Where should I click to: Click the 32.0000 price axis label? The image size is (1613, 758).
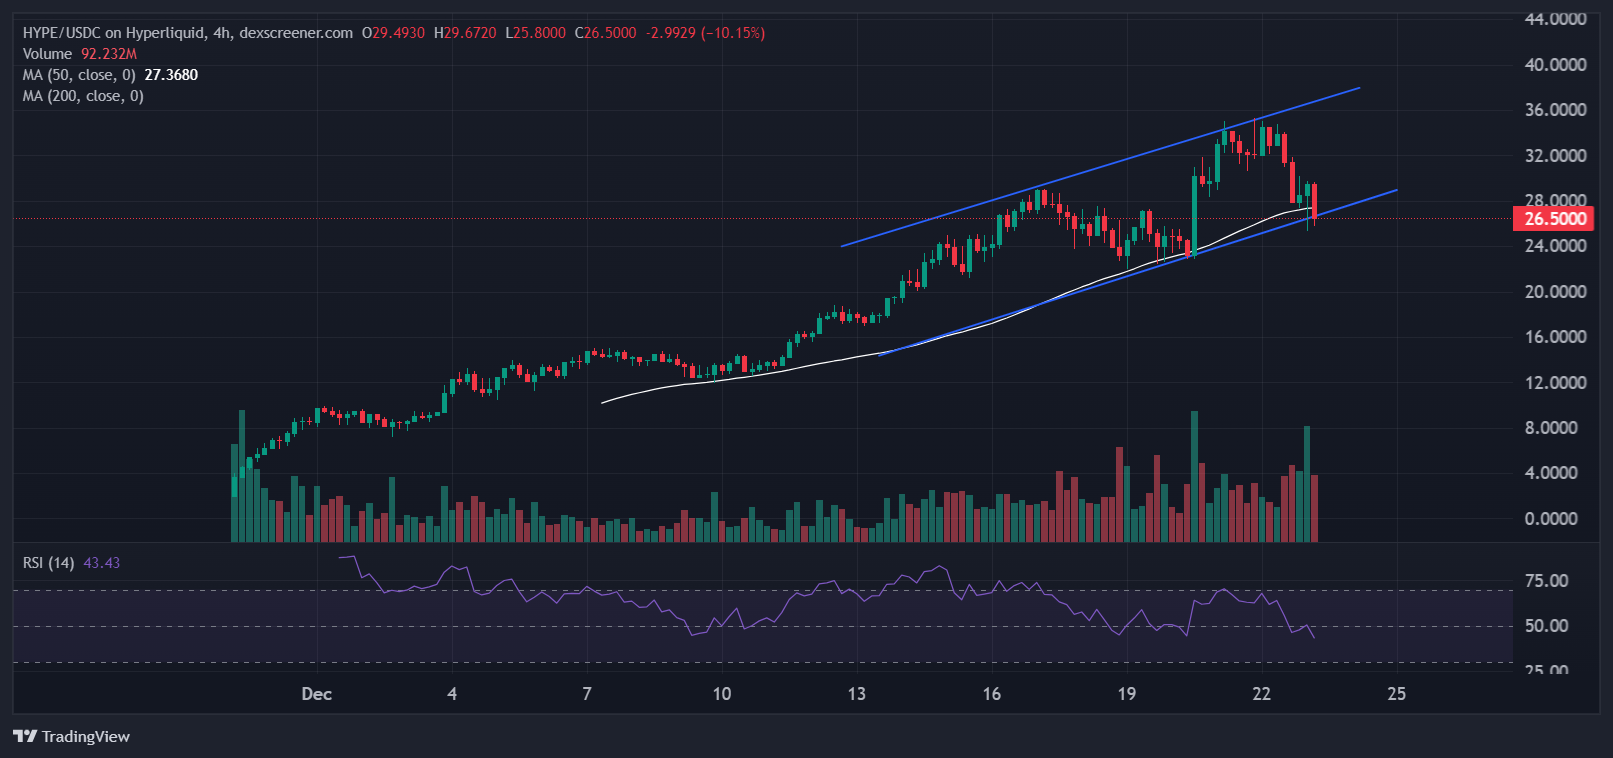tap(1555, 156)
